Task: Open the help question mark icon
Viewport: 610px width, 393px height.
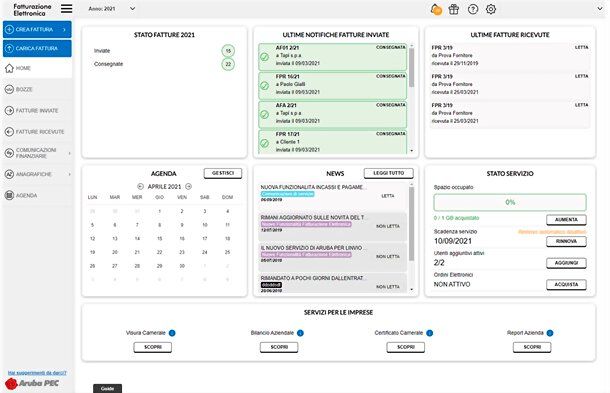Action: (473, 9)
